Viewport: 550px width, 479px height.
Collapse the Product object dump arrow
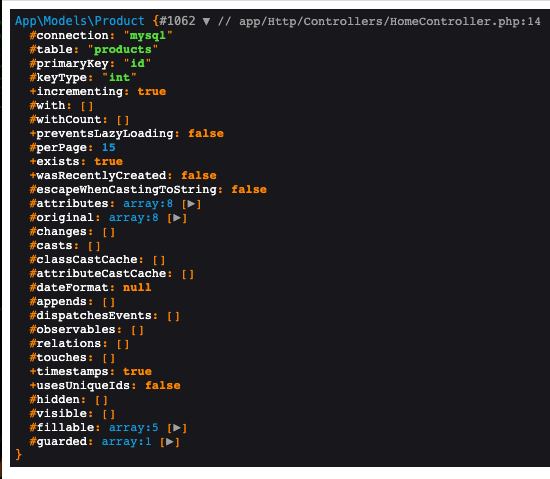(206, 22)
